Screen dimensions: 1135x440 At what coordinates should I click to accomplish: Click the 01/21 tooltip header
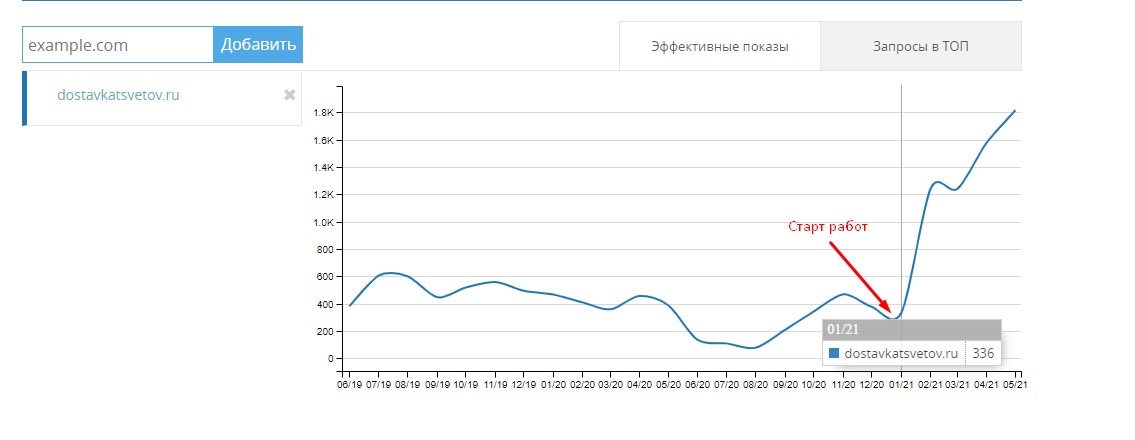[911, 329]
